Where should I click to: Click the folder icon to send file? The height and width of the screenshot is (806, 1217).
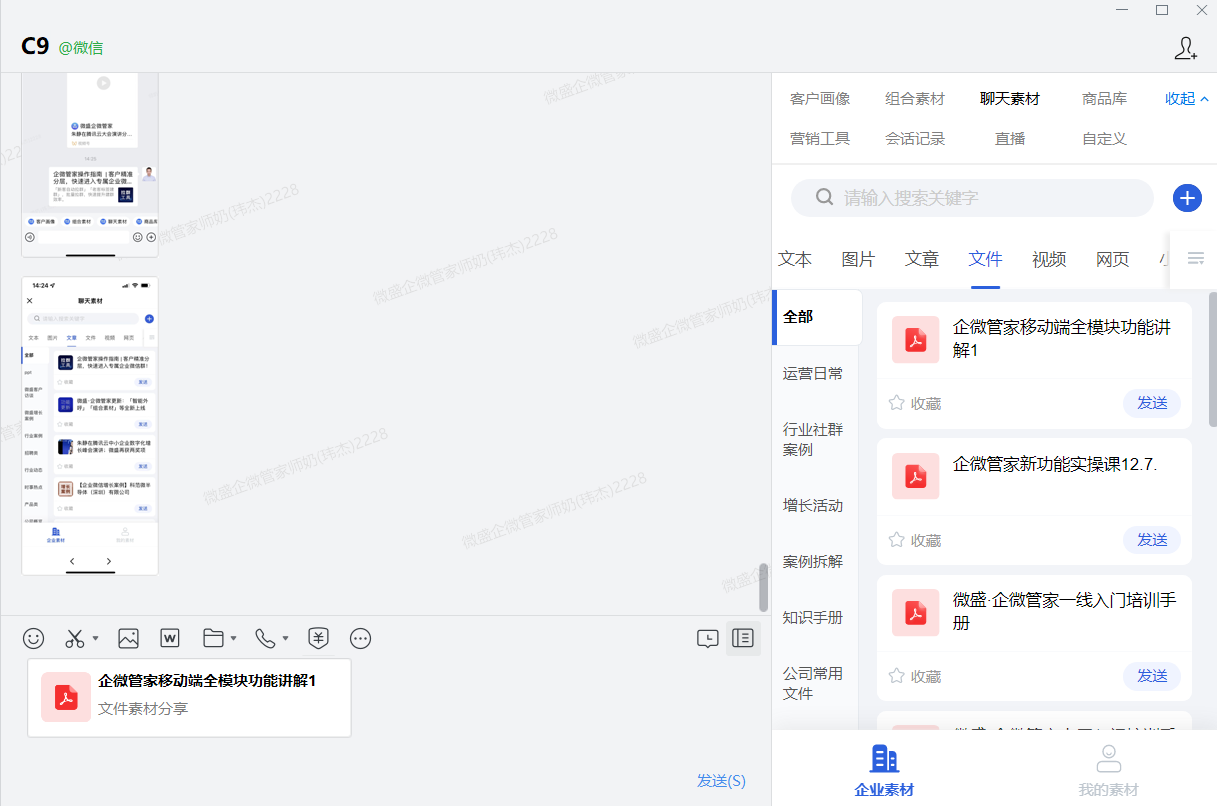click(x=212, y=638)
